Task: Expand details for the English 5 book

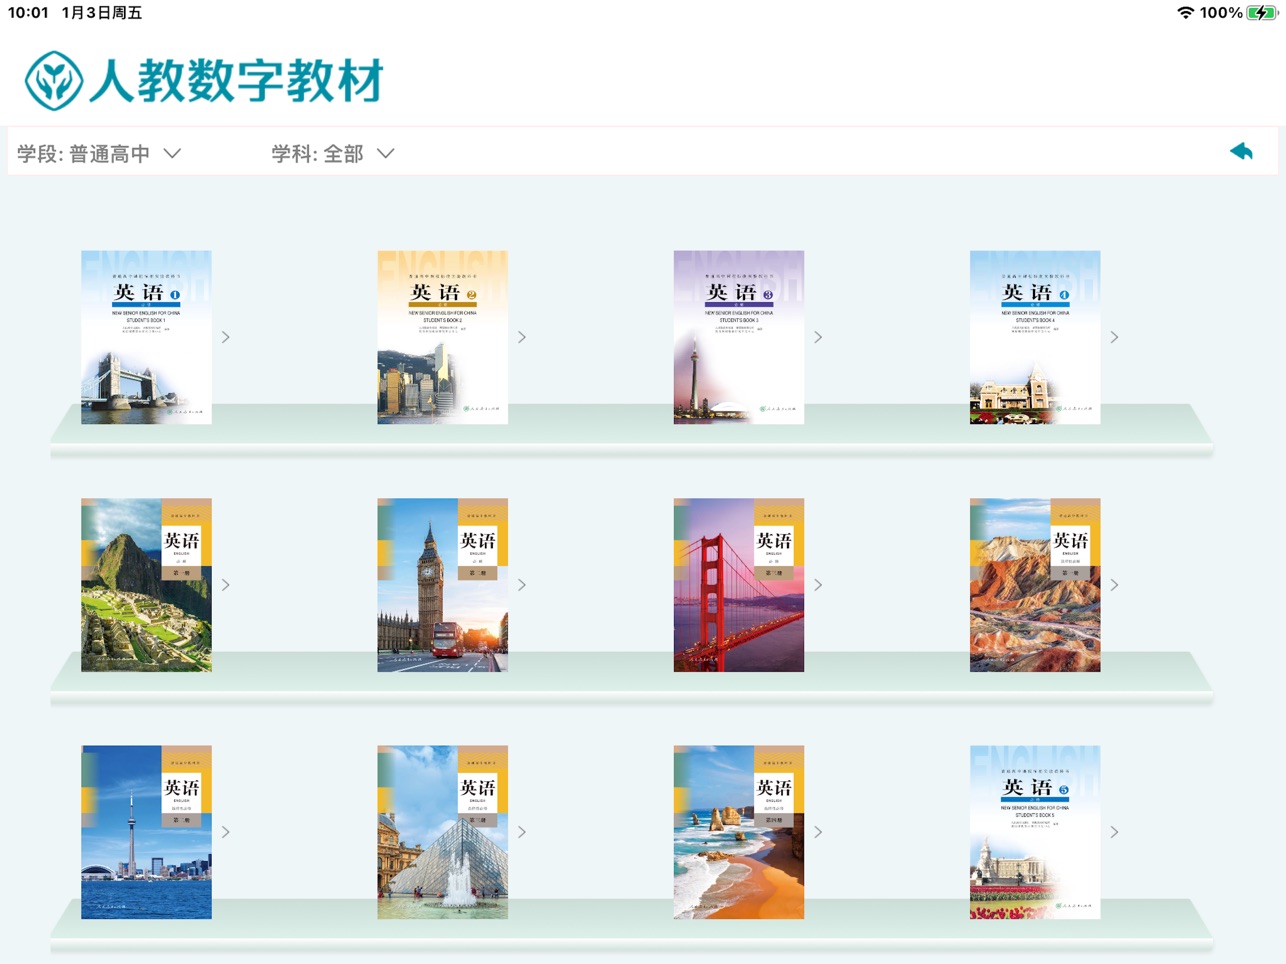Action: (x=1114, y=832)
